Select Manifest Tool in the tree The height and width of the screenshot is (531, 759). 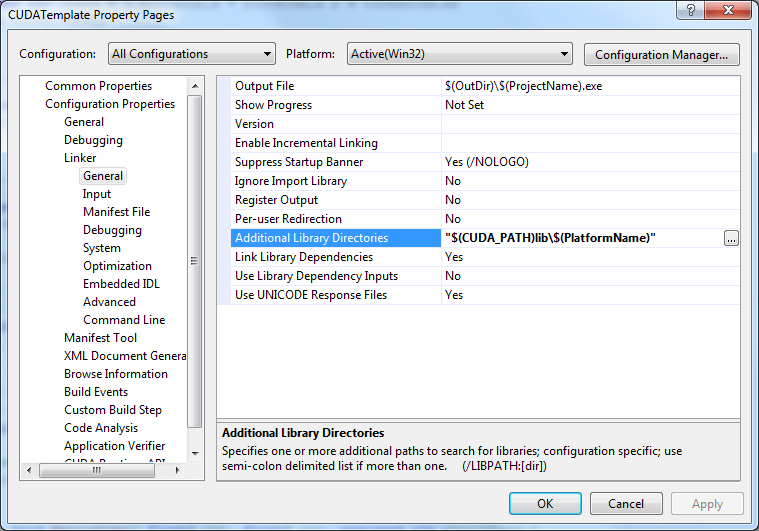point(100,337)
